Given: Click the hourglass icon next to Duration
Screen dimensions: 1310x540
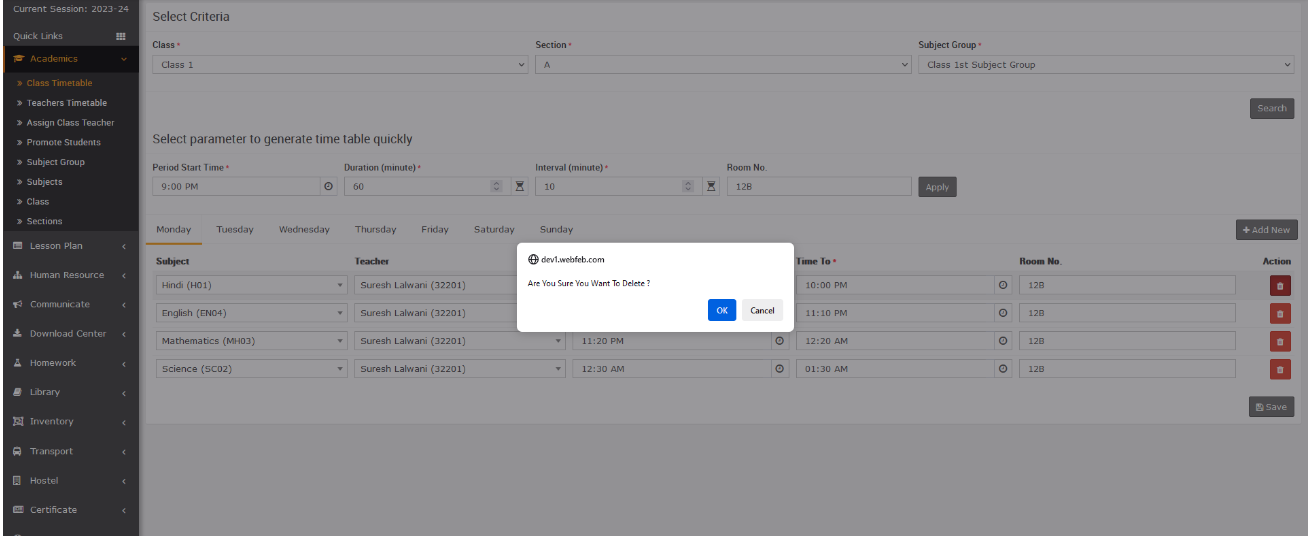Looking at the screenshot, I should [520, 187].
